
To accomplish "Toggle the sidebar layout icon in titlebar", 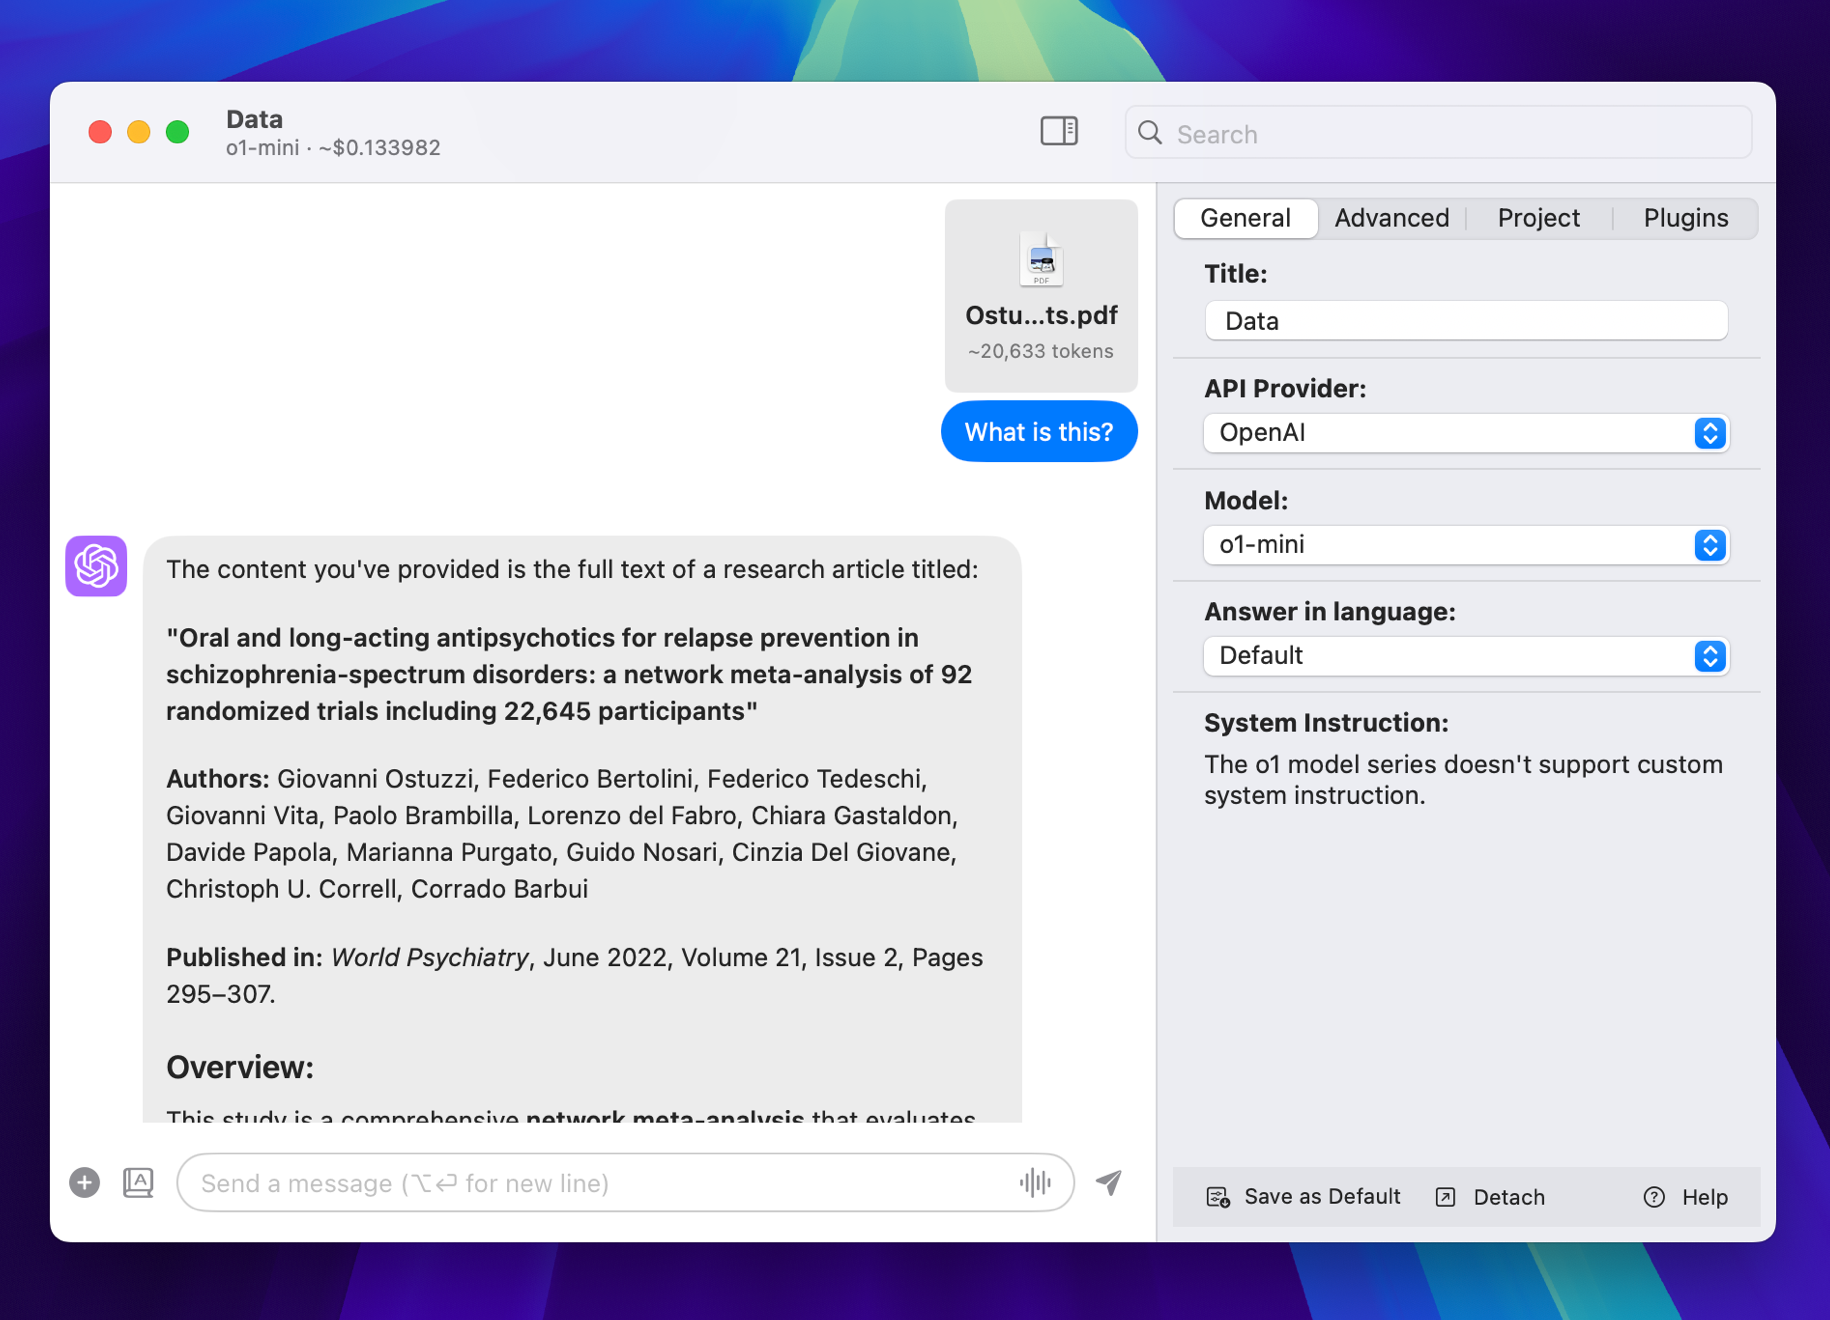I will [x=1059, y=131].
